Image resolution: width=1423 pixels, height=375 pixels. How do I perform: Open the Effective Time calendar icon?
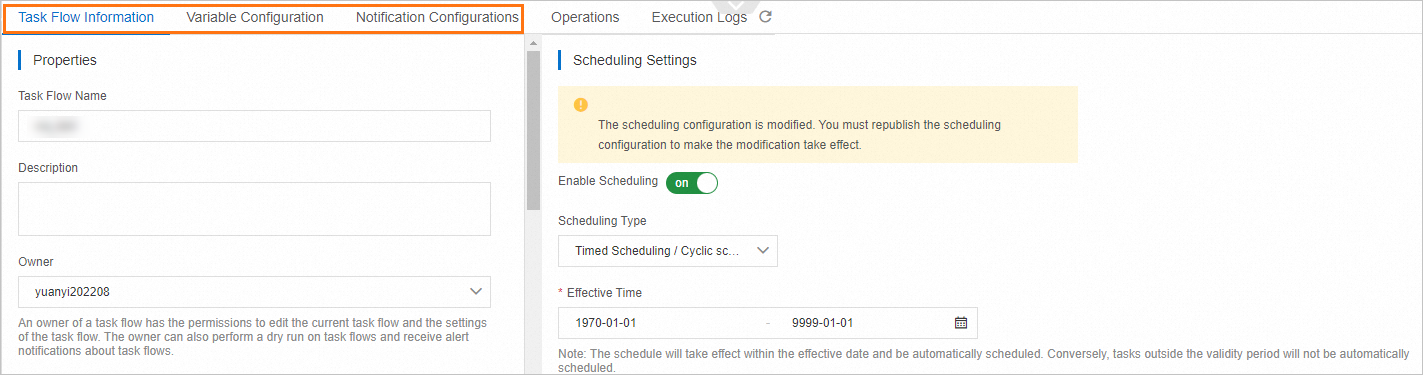click(961, 323)
